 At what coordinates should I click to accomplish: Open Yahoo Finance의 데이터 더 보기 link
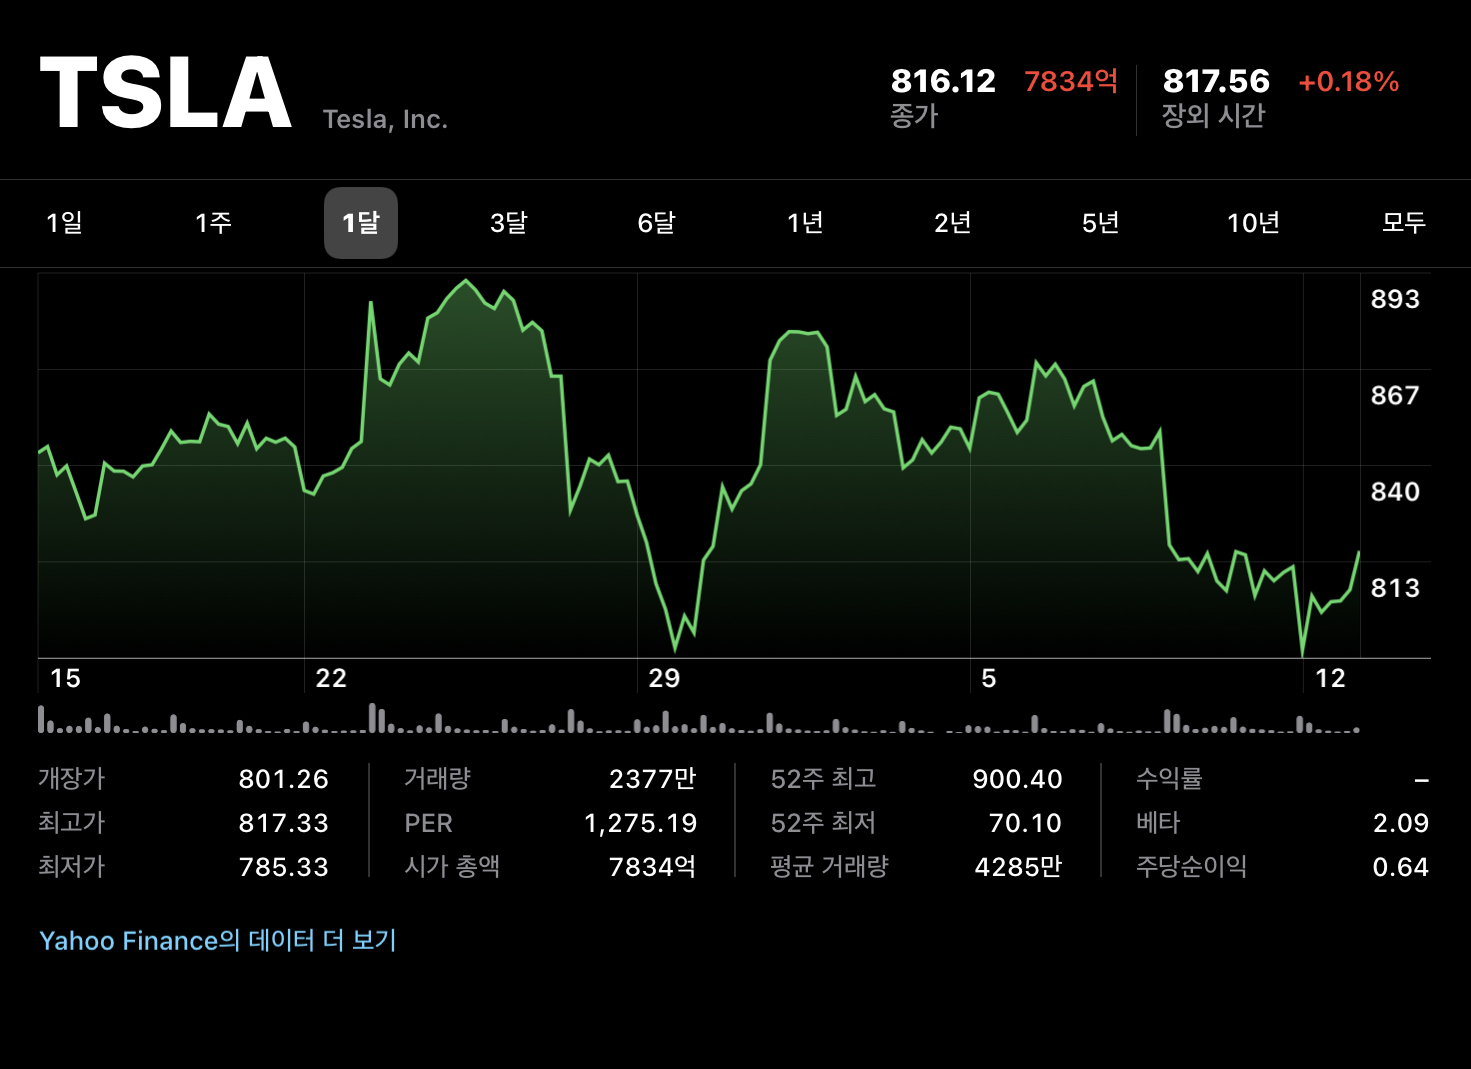[218, 940]
